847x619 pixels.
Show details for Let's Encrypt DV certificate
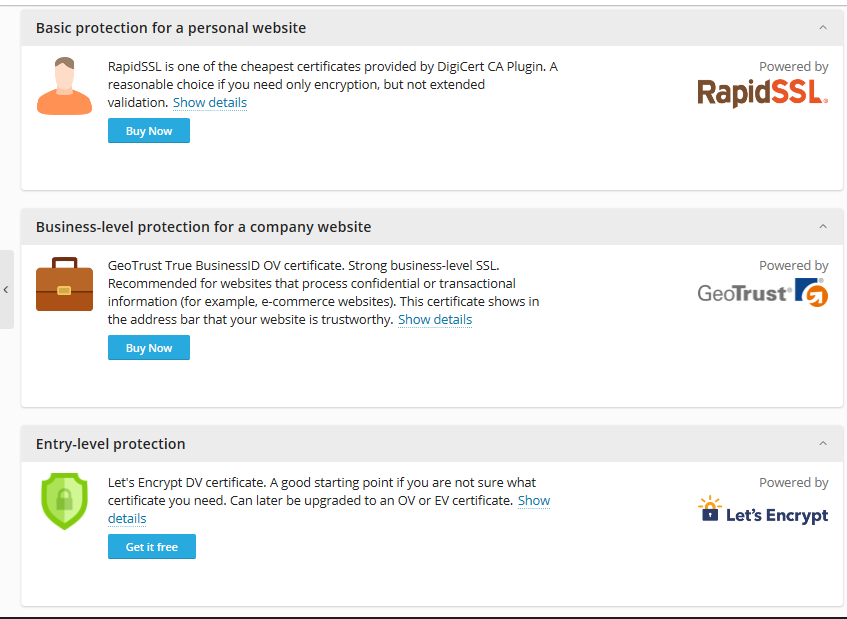click(534, 501)
